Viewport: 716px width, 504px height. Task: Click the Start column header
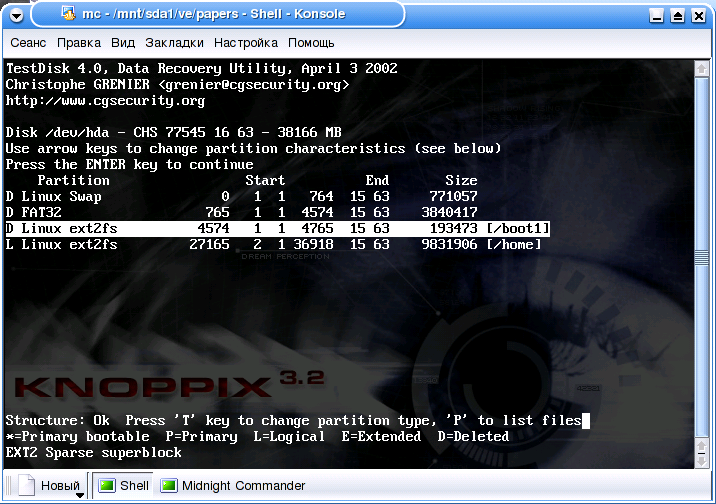click(x=265, y=180)
